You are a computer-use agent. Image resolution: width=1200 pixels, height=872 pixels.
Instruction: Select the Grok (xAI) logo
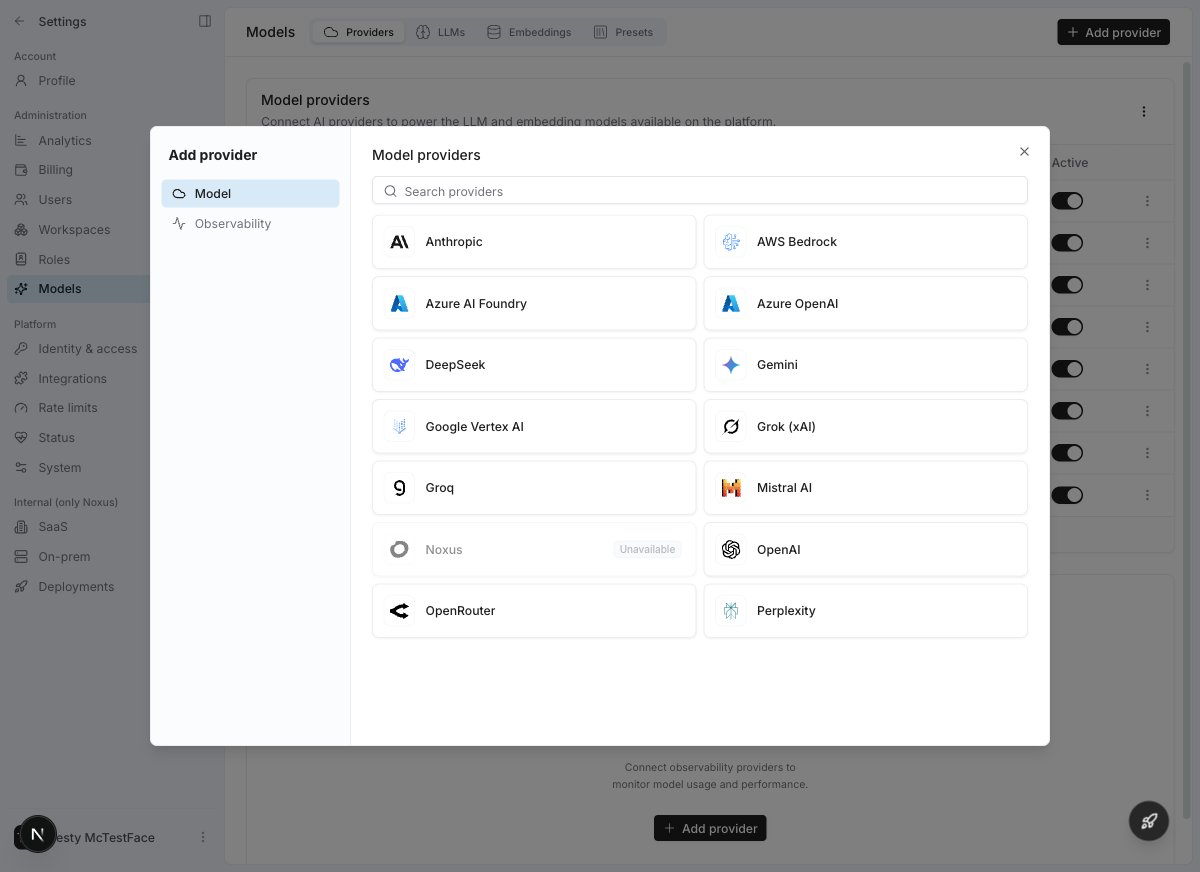[731, 427]
